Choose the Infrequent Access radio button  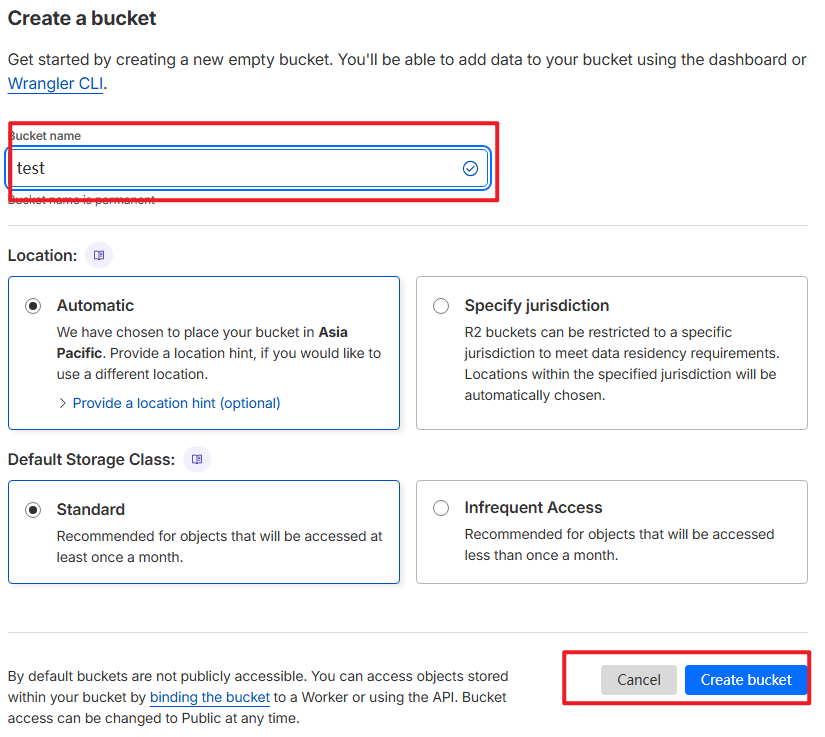tap(441, 508)
